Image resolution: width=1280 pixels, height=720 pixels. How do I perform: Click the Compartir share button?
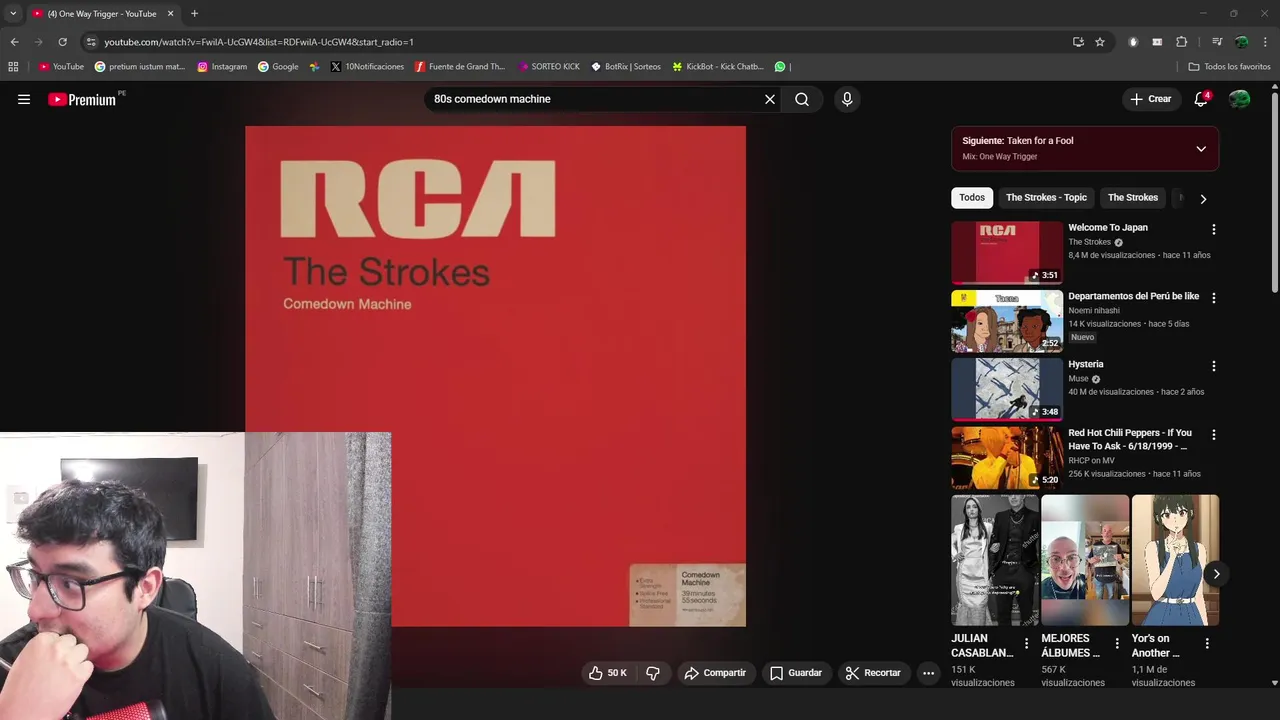point(715,673)
